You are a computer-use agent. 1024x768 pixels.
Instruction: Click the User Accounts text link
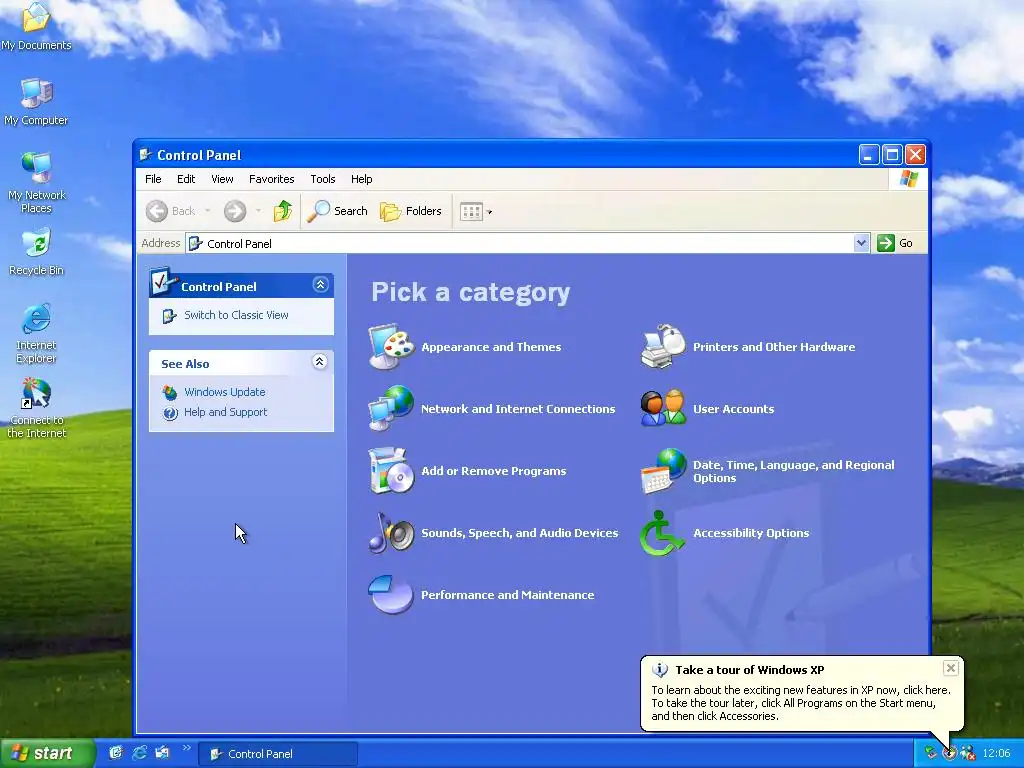733,409
